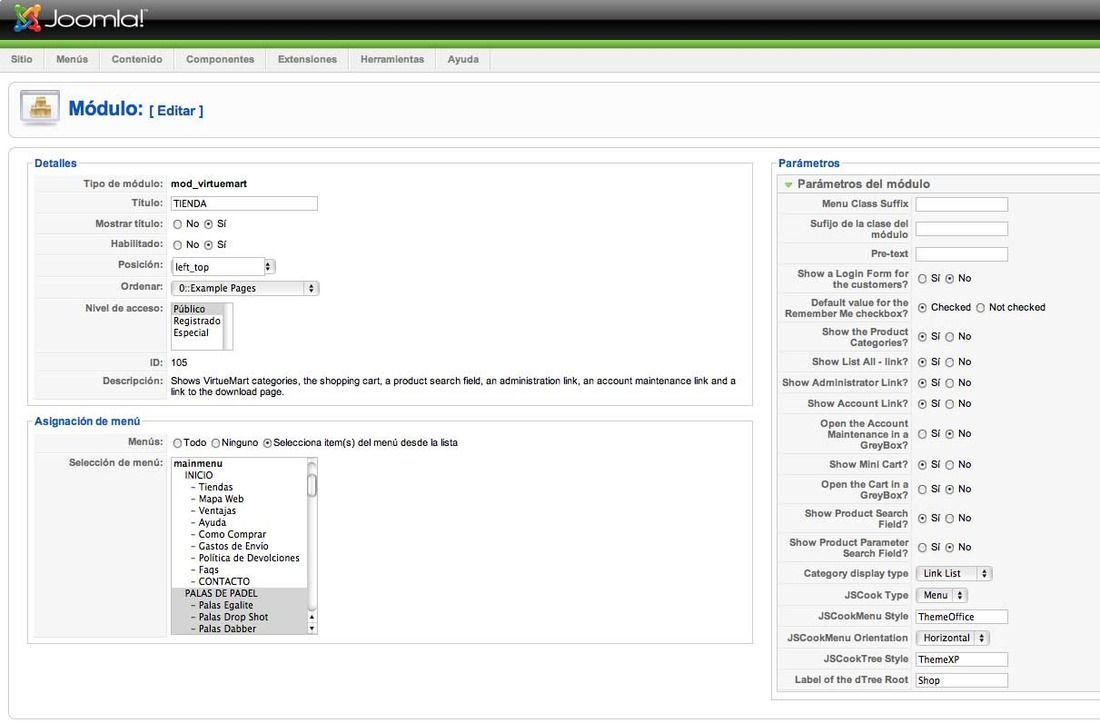The image size is (1100, 723).
Task: Choose Selecciona item(s) del menú desde la lista
Action: [267, 443]
